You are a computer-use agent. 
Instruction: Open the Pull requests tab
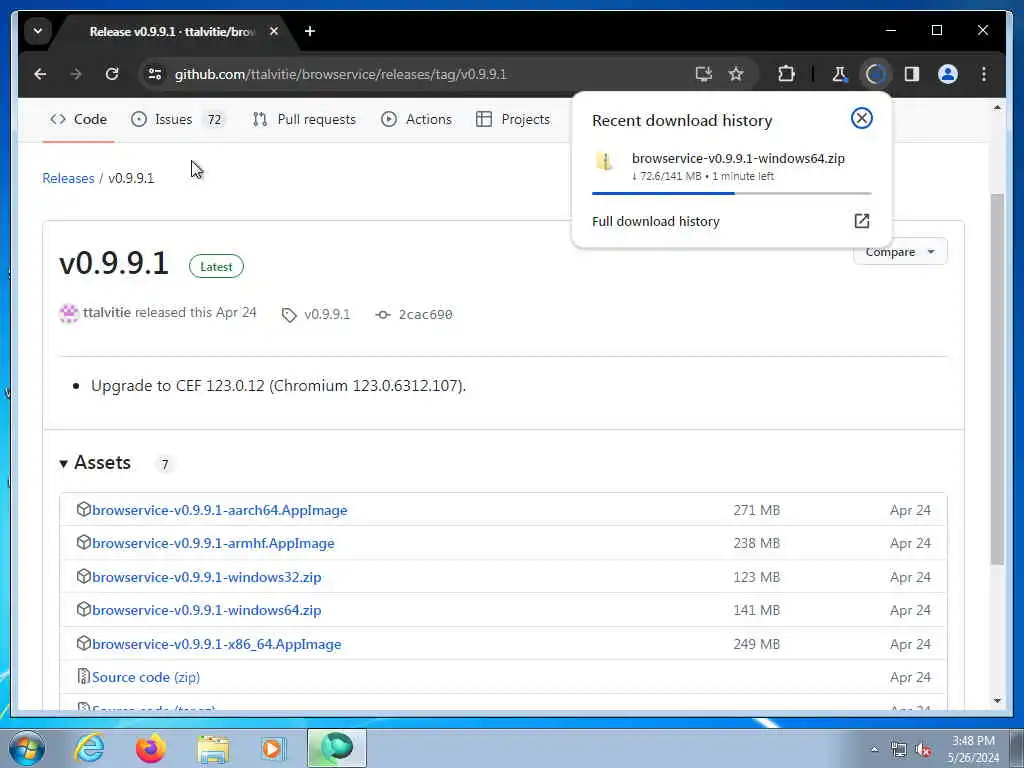(x=304, y=120)
